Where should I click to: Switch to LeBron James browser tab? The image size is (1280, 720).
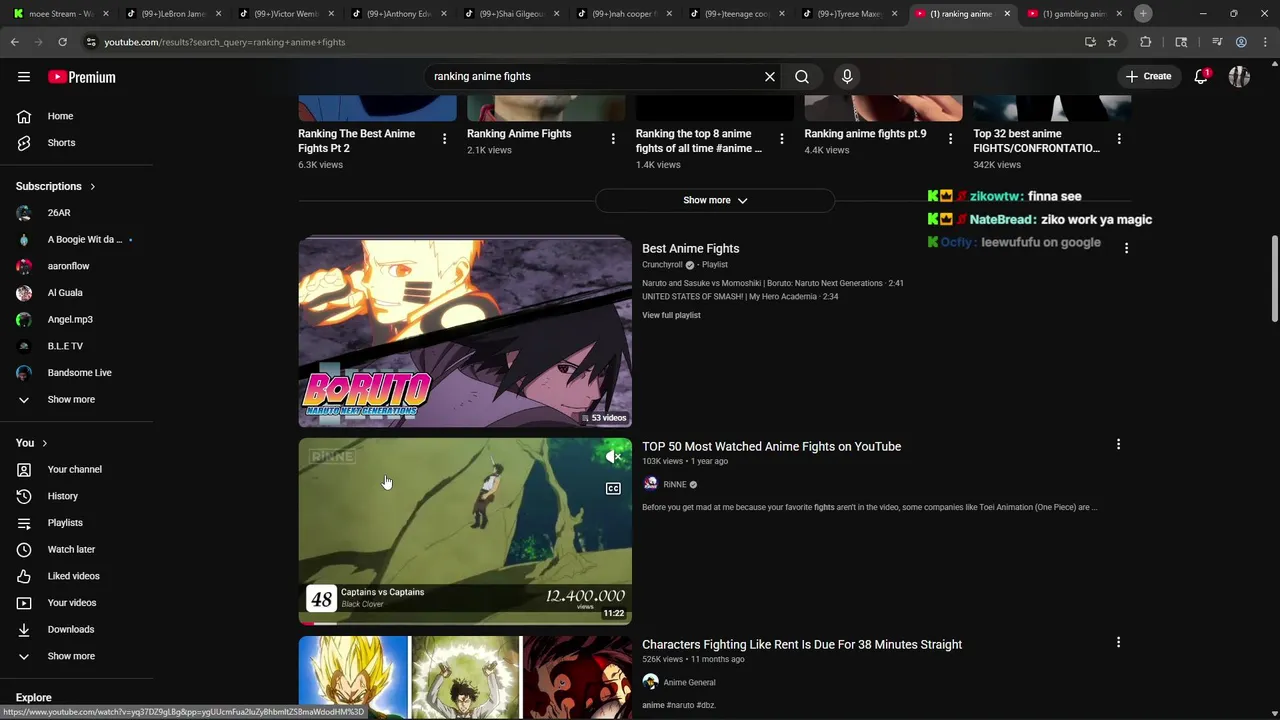(172, 14)
